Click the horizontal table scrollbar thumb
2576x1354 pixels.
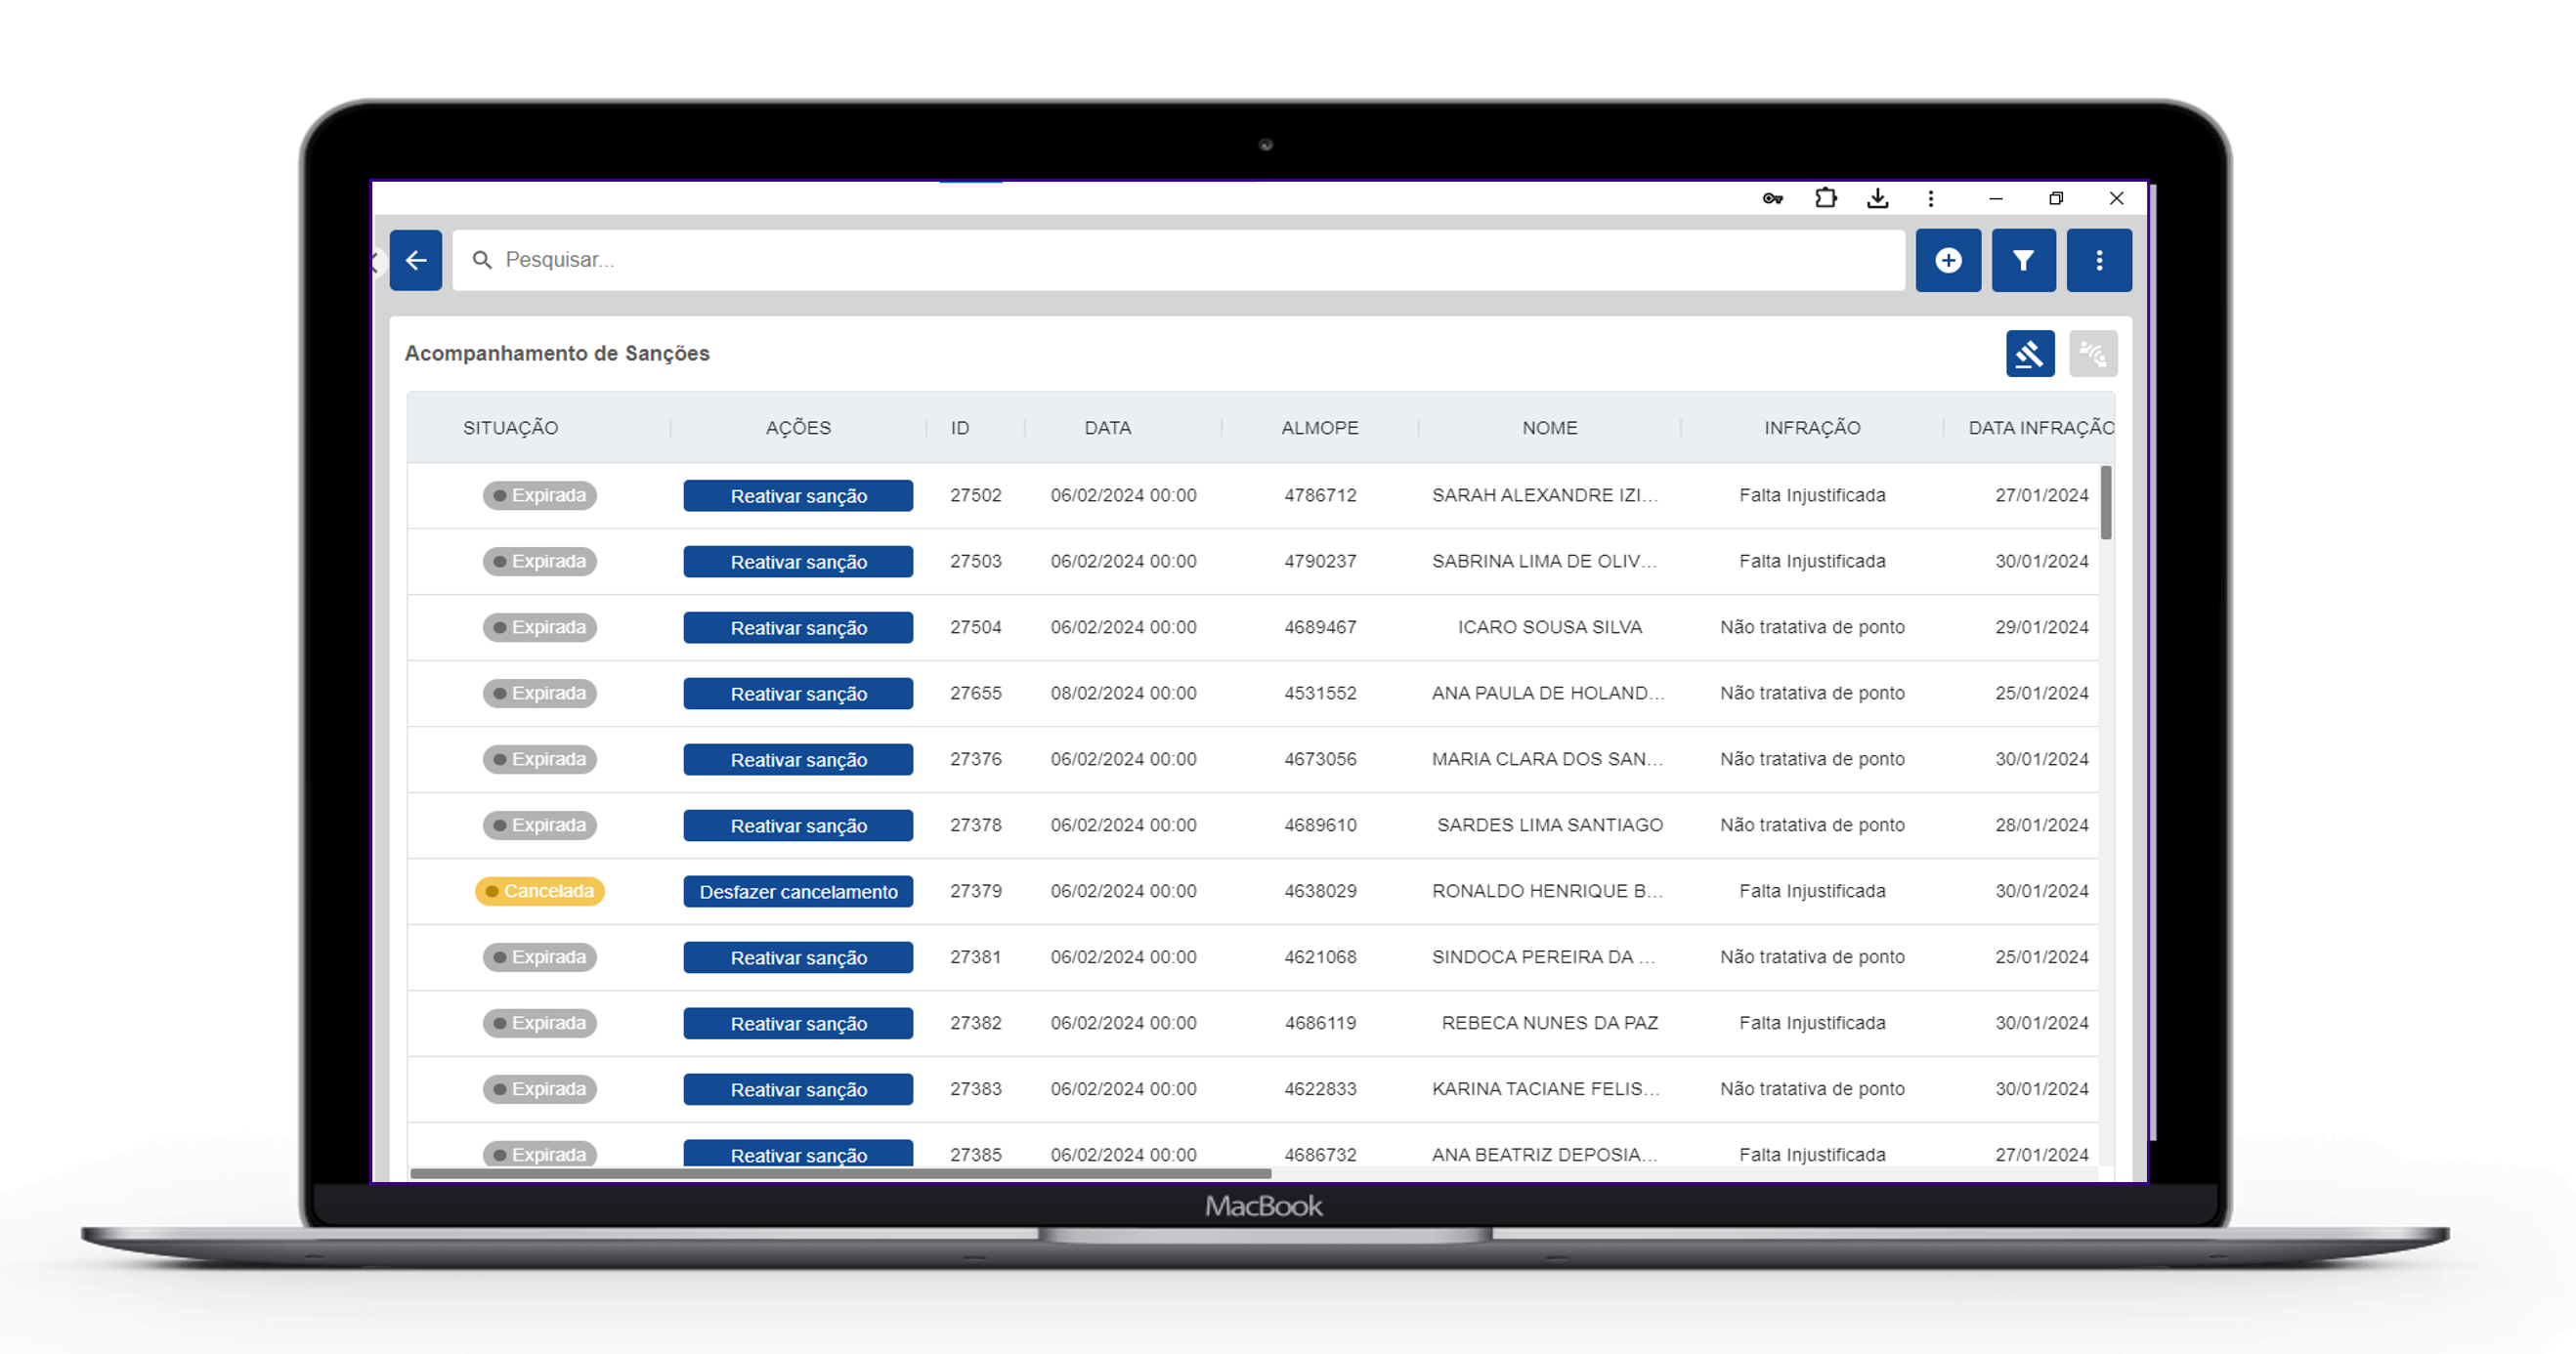click(840, 1173)
